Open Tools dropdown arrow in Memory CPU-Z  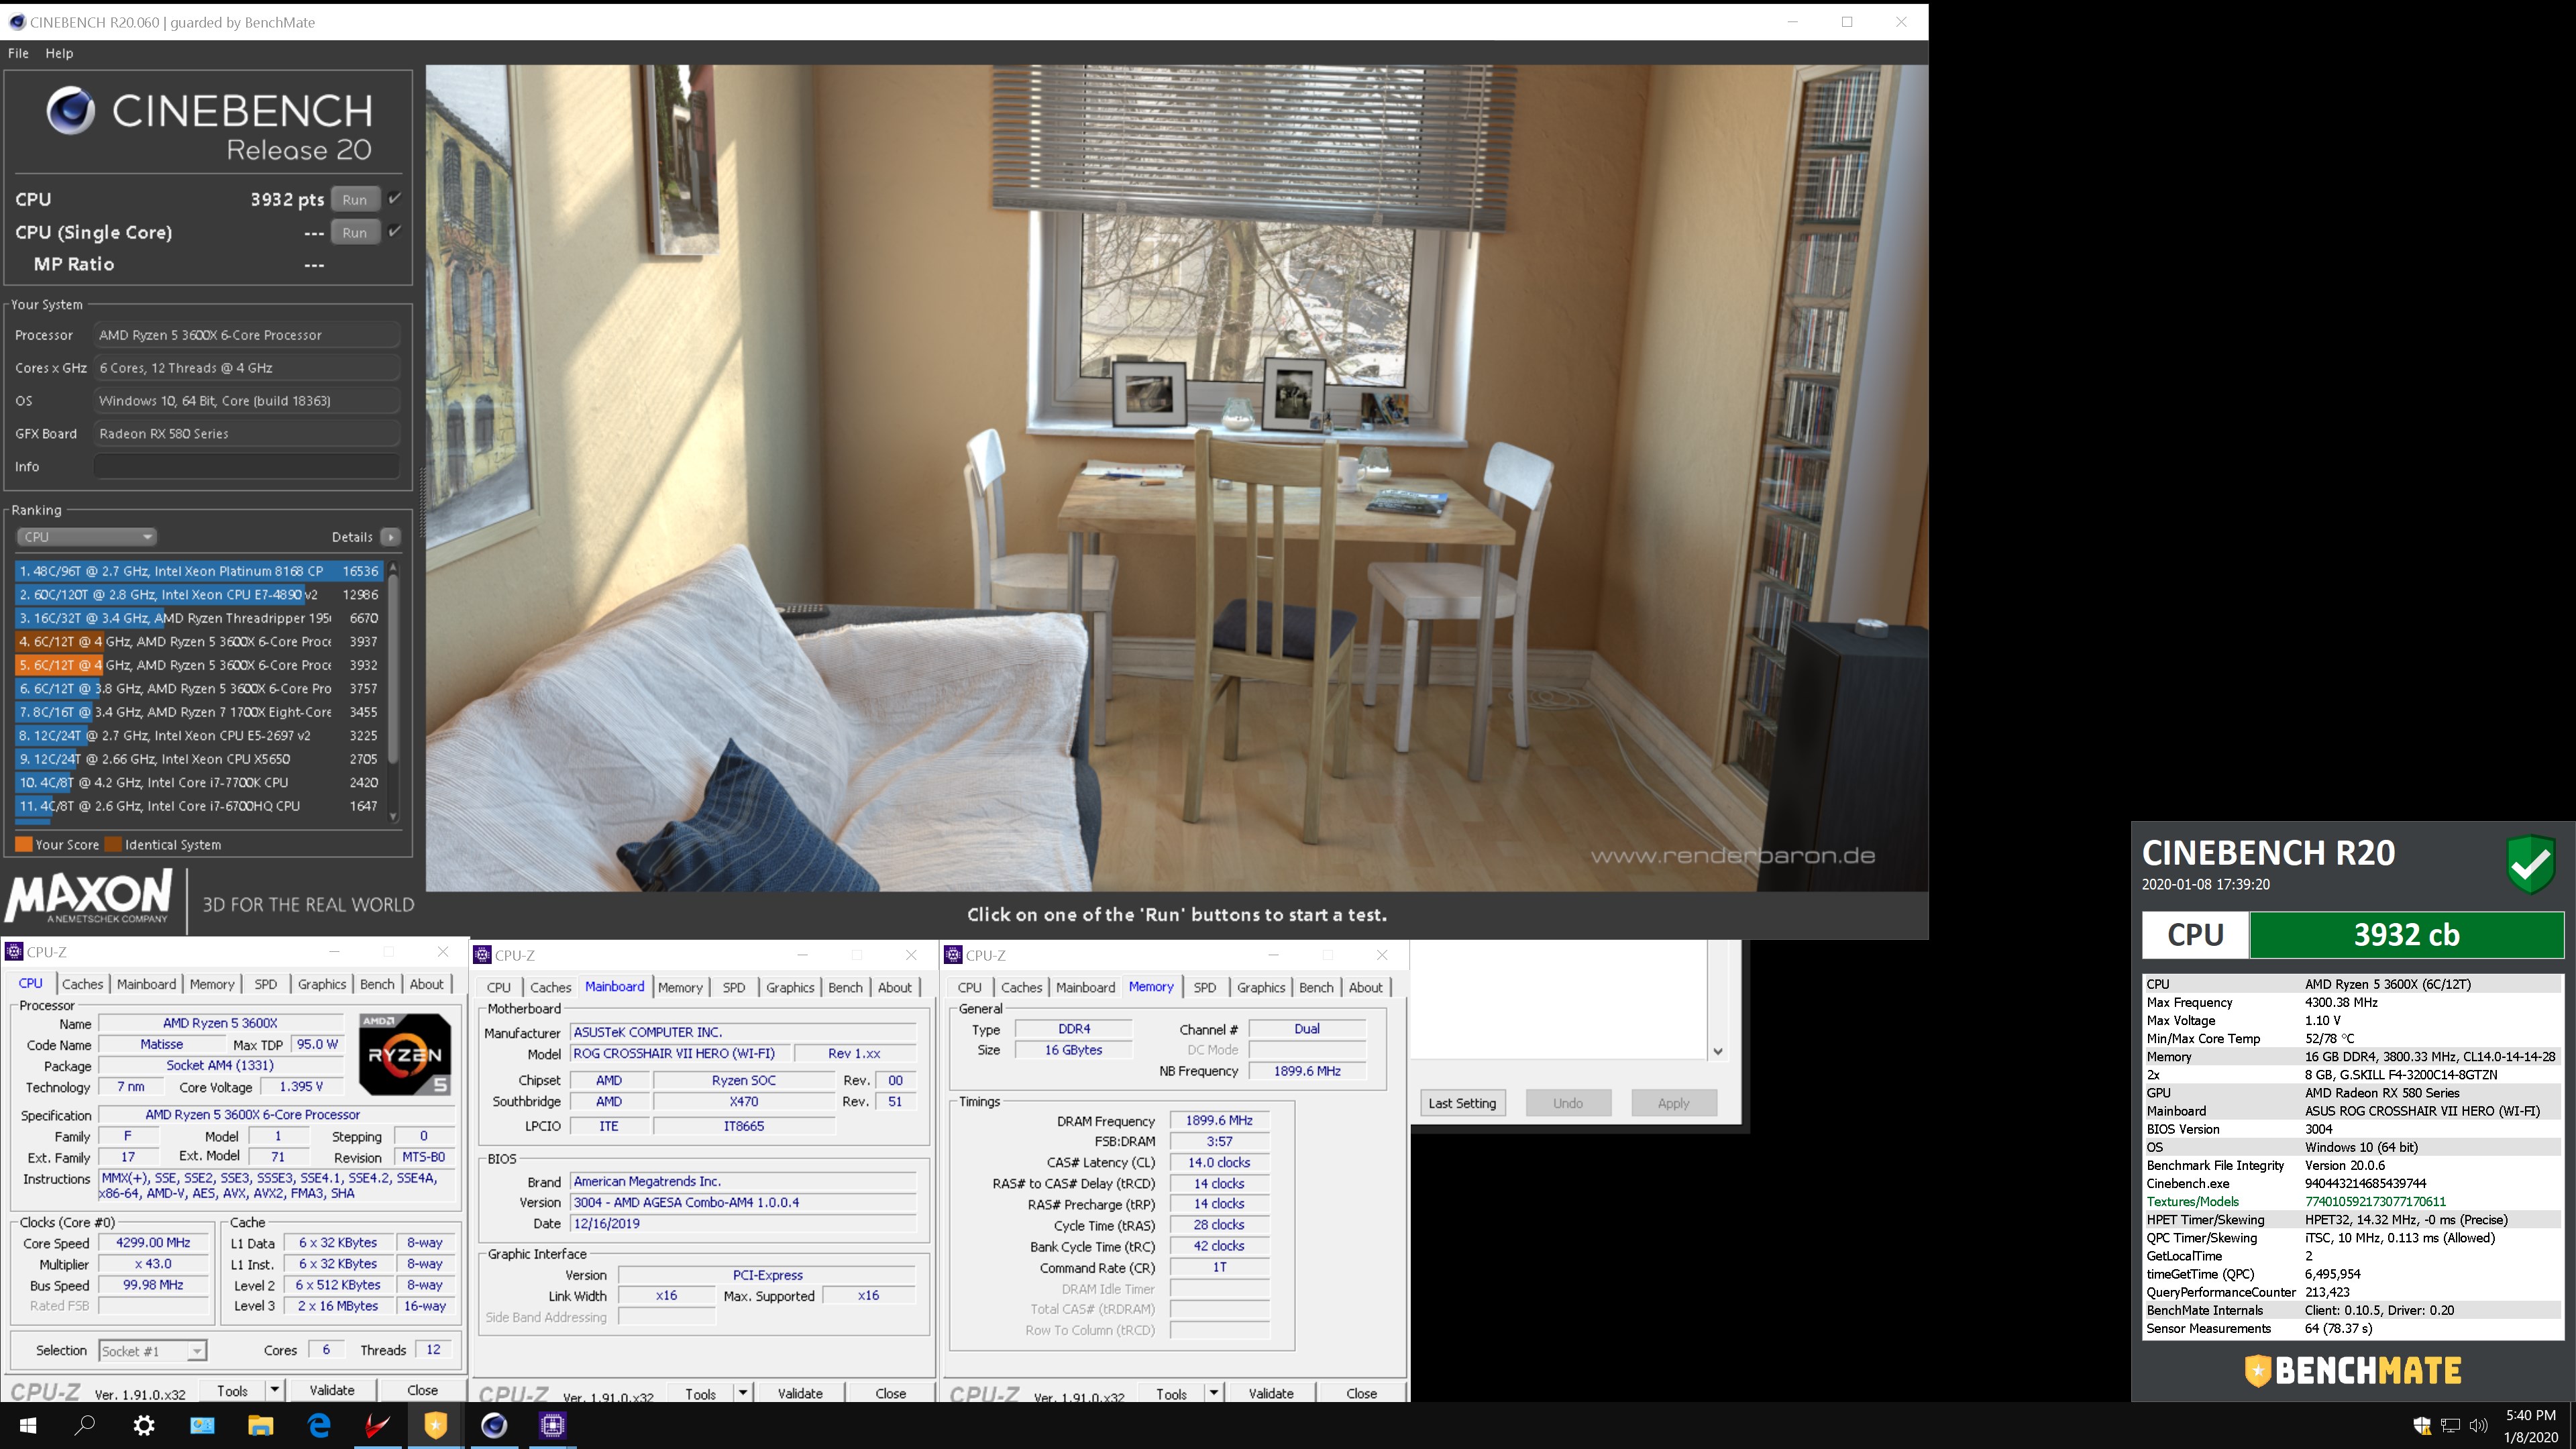click(1213, 1394)
